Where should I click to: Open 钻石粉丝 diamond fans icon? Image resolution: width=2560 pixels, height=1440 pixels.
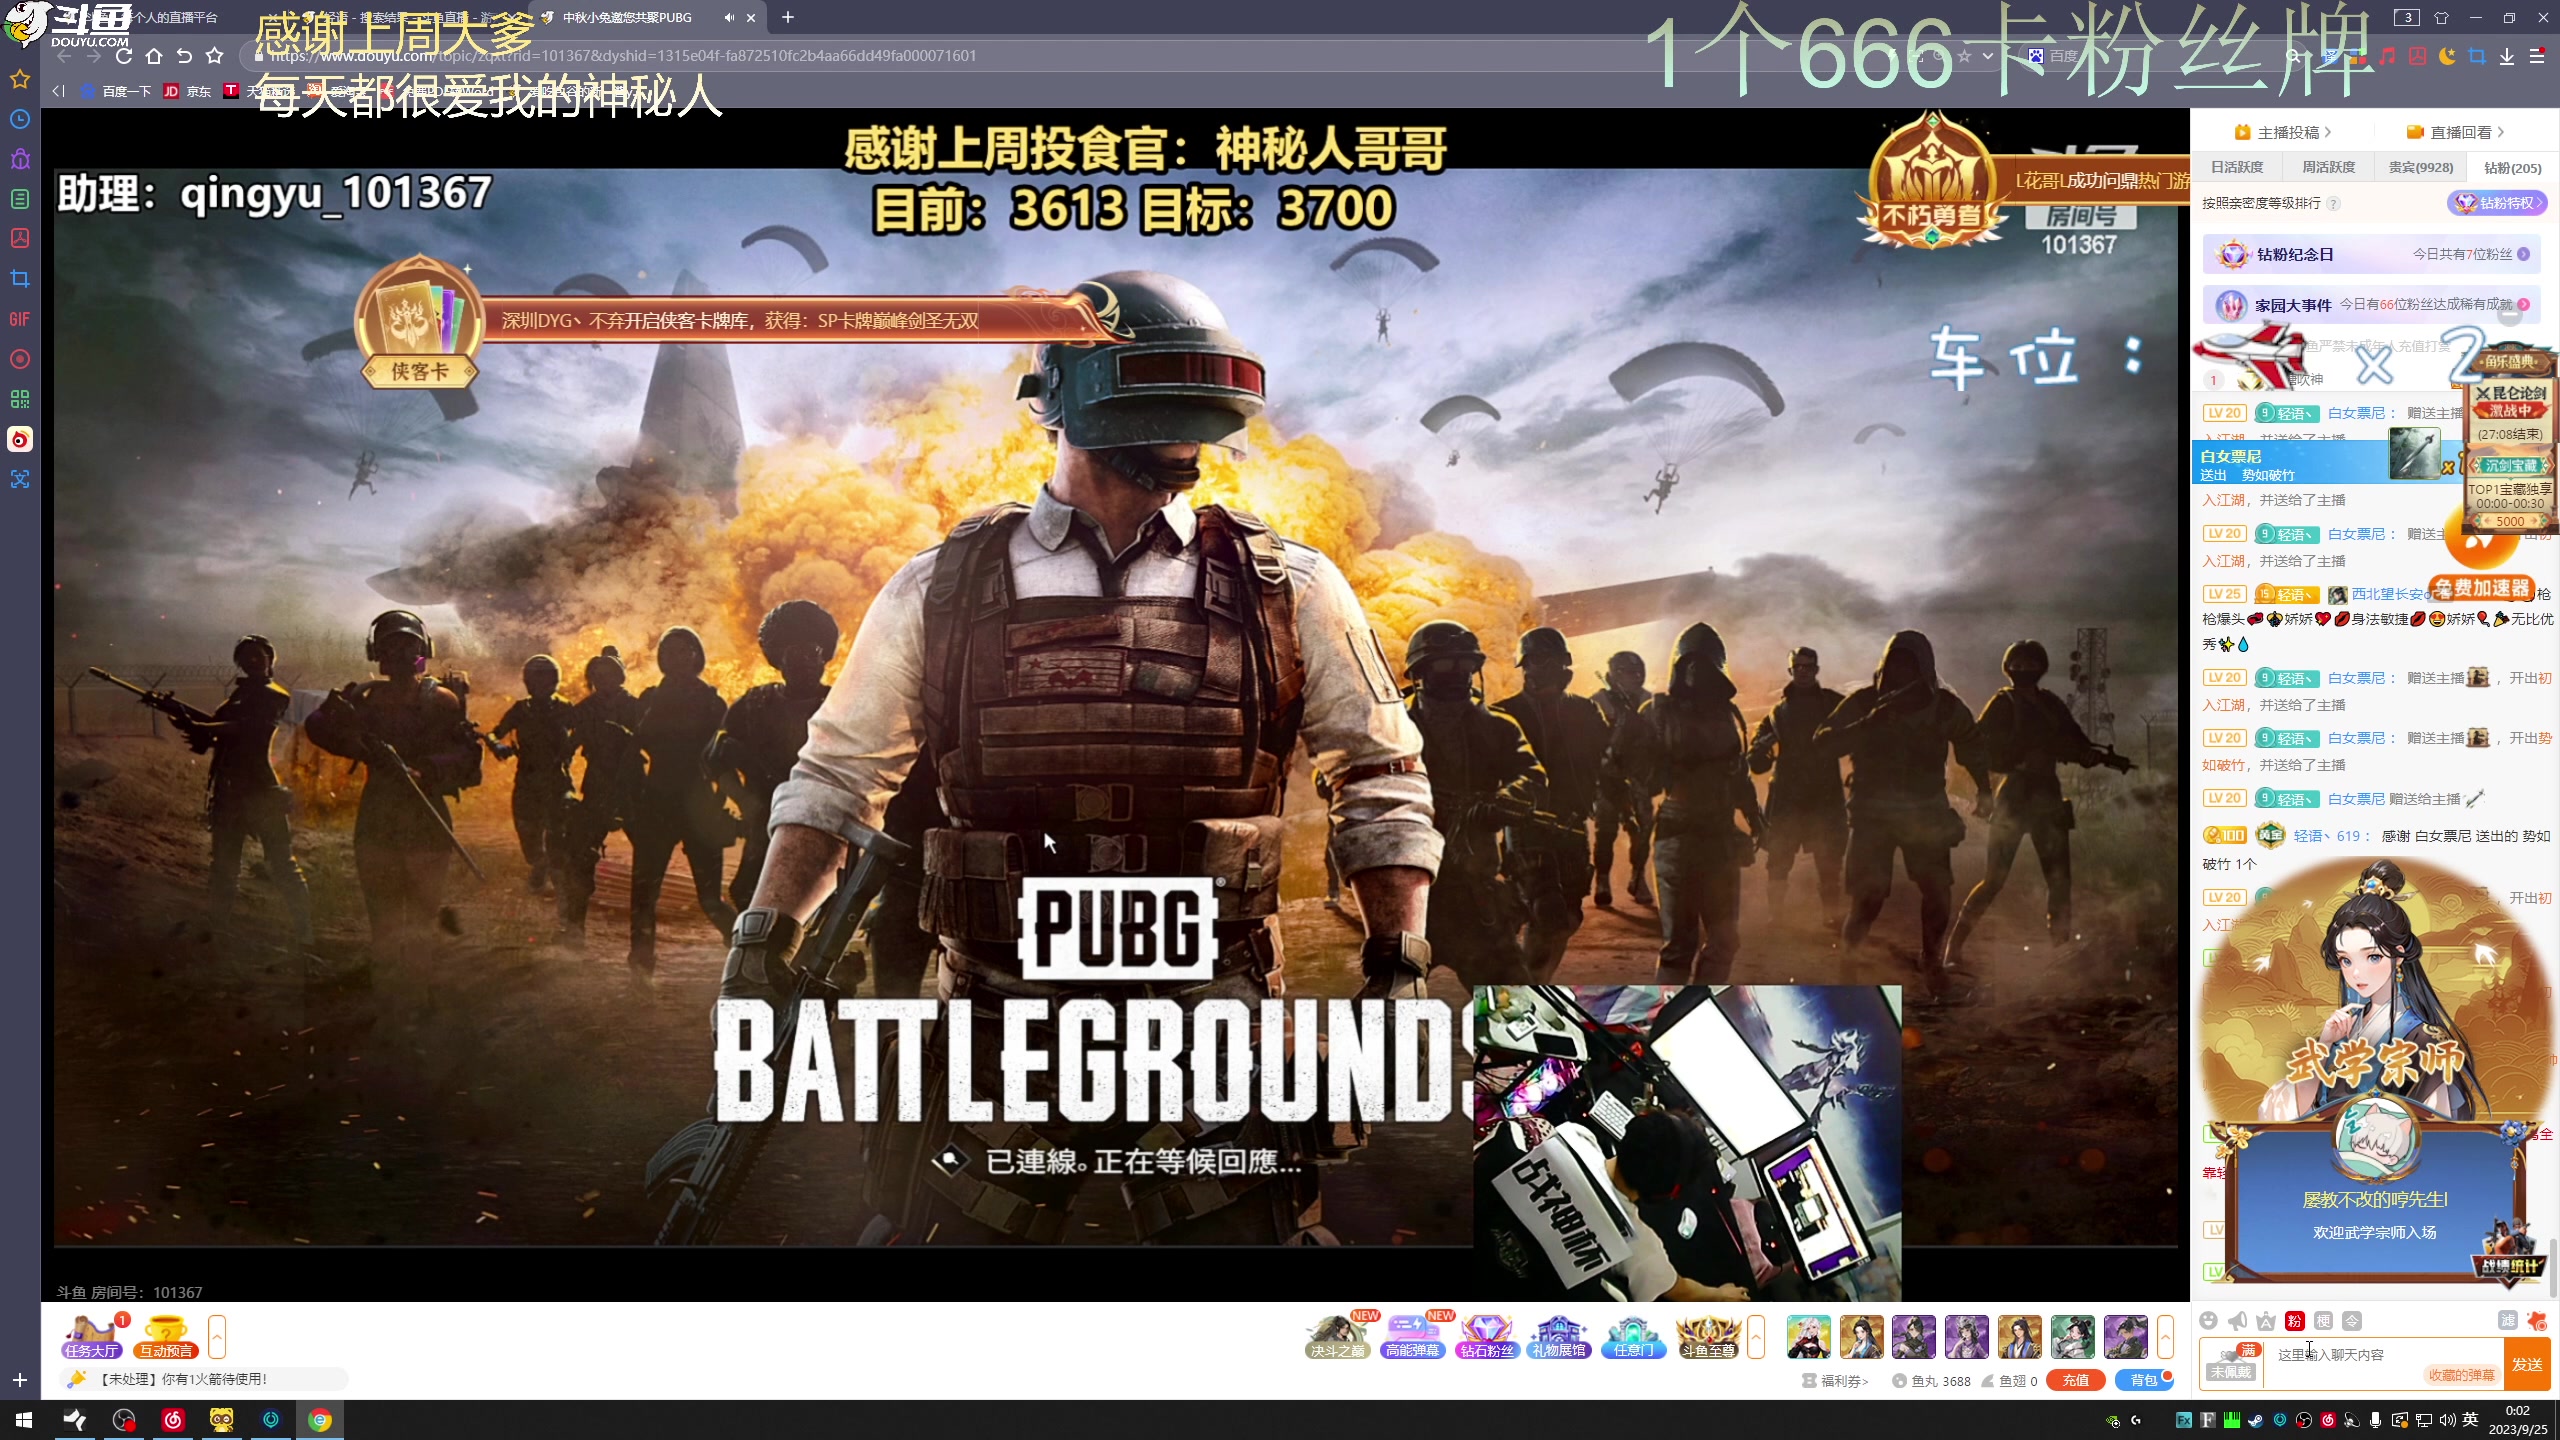click(1486, 1337)
